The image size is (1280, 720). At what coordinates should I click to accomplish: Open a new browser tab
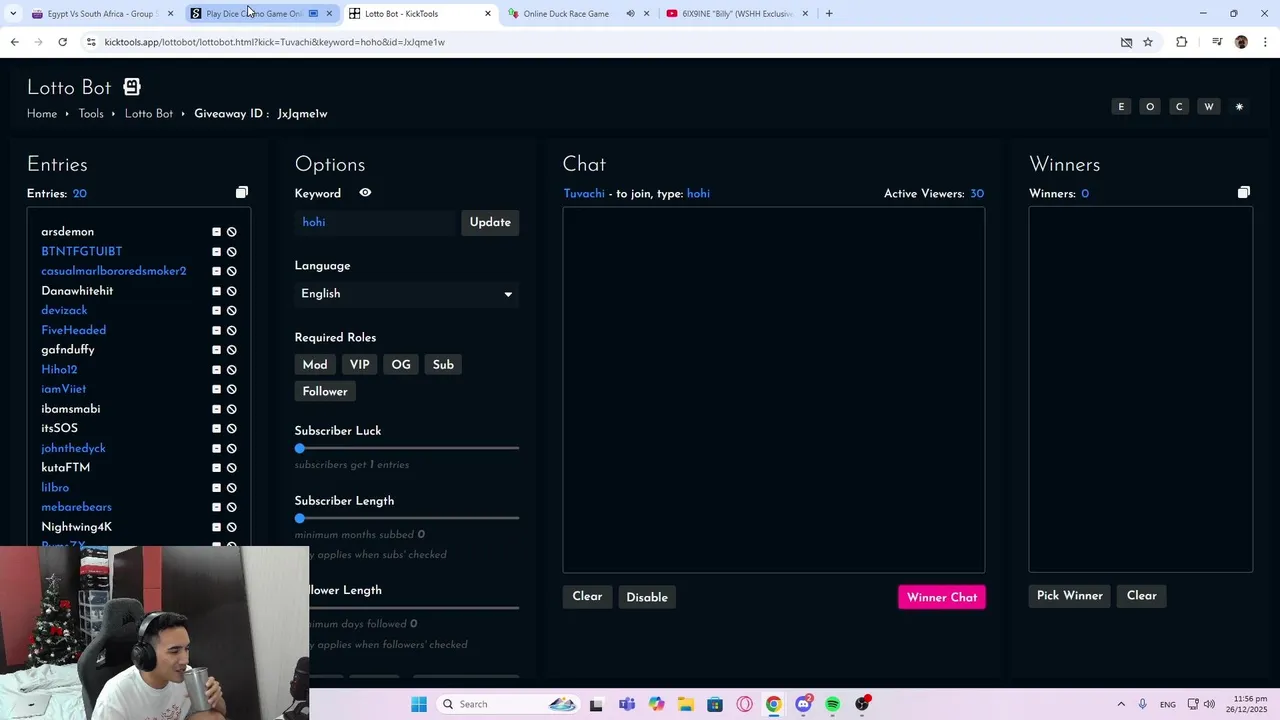tap(829, 13)
